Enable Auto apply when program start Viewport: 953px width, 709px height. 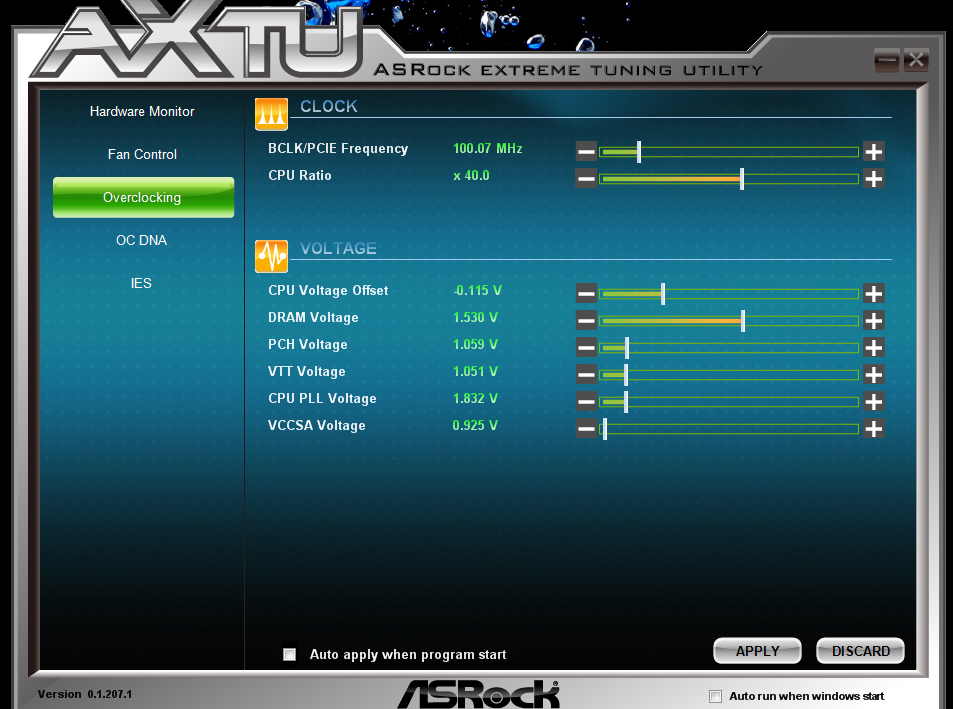click(x=290, y=654)
